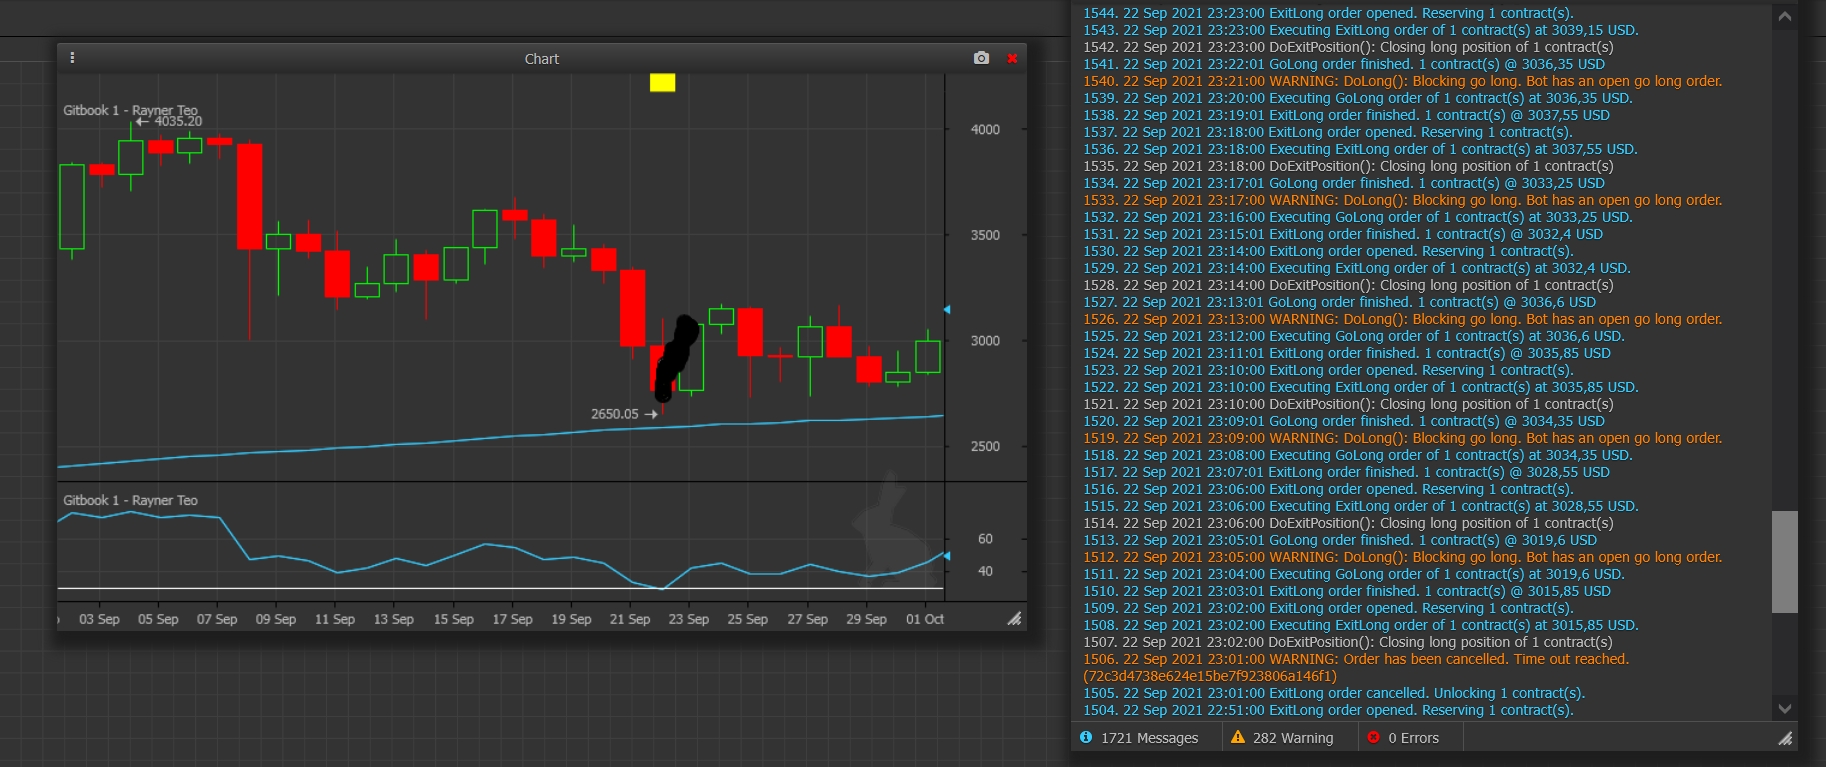Click the yellow marker atop the chart
Image resolution: width=1826 pixels, height=767 pixels.
pos(662,83)
